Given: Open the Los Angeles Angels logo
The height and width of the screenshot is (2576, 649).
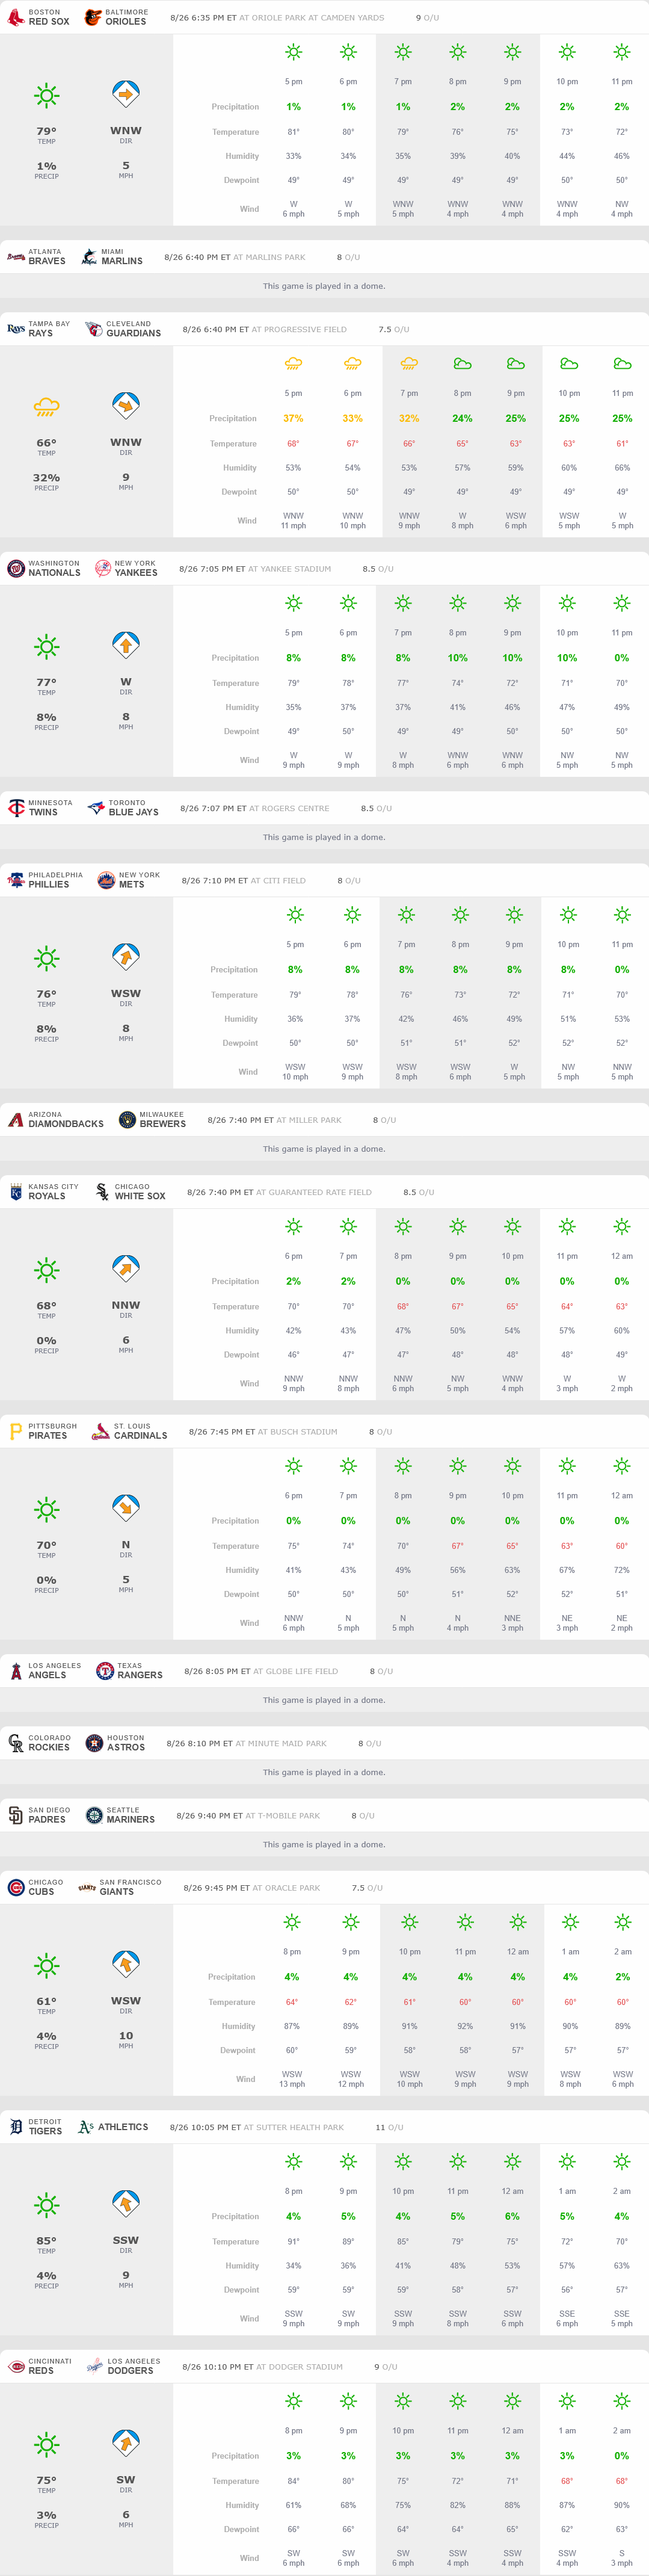Looking at the screenshot, I should click(x=16, y=1671).
